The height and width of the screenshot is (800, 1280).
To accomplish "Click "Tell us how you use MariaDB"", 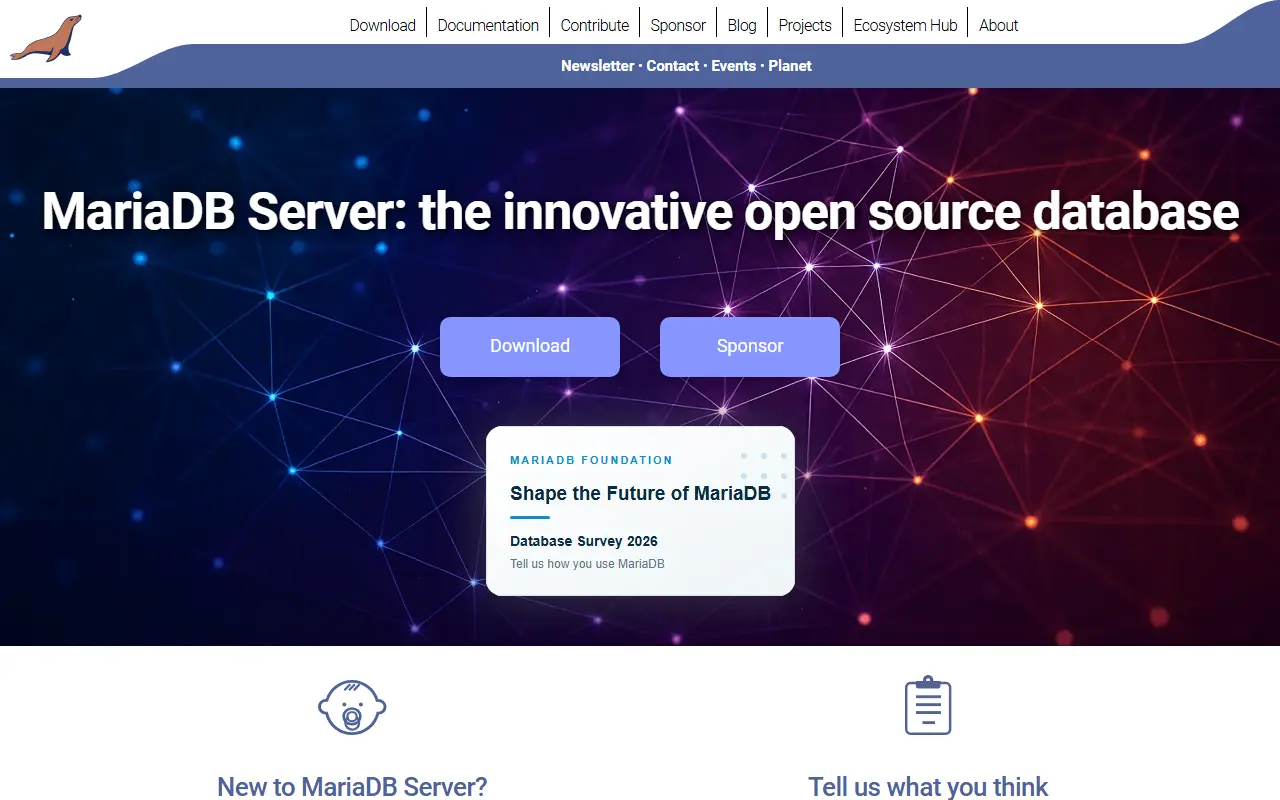I will (587, 564).
